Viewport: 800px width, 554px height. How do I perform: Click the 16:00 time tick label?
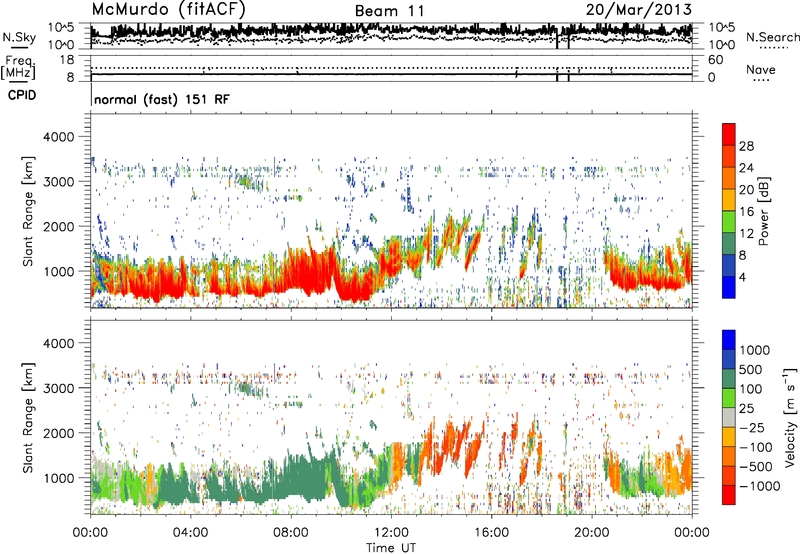(491, 533)
